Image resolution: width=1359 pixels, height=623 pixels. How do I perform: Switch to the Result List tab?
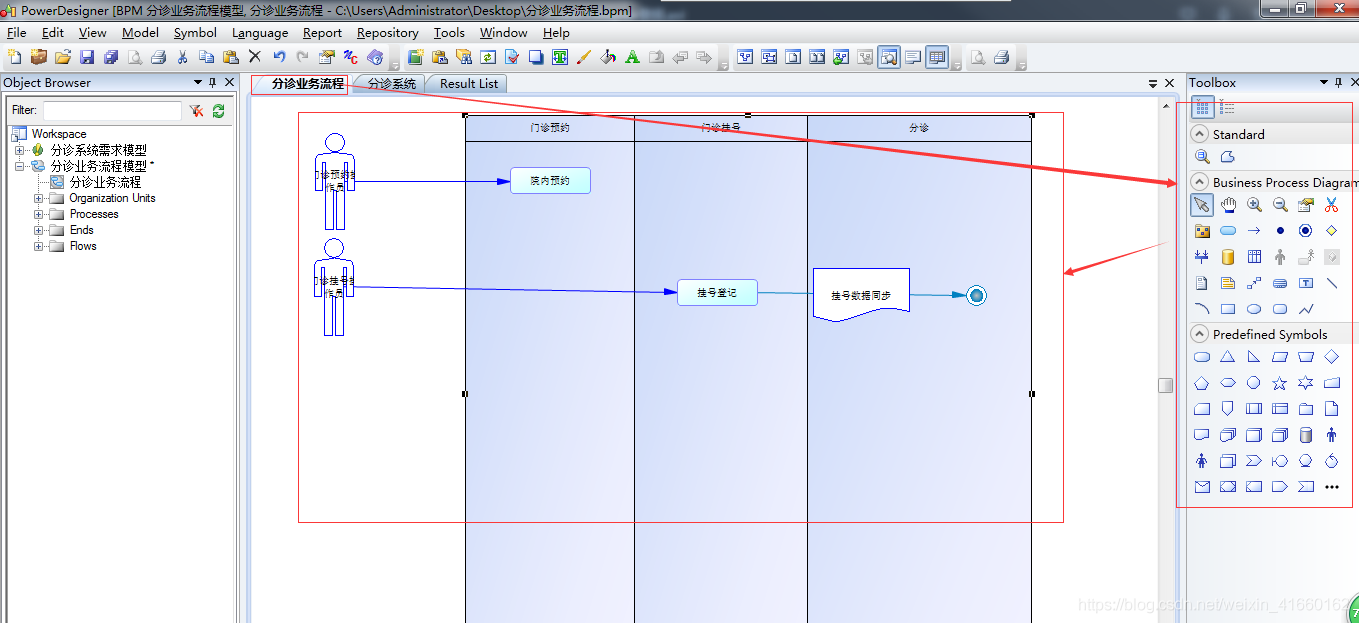[x=468, y=84]
